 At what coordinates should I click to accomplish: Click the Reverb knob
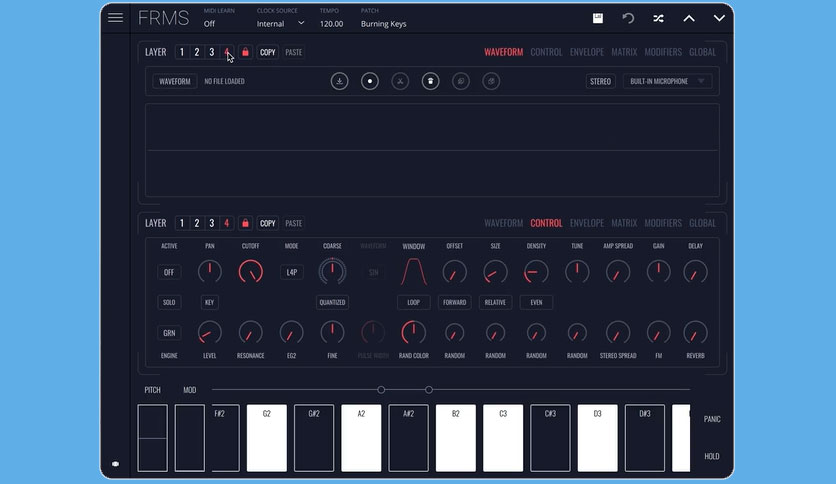[695, 333]
